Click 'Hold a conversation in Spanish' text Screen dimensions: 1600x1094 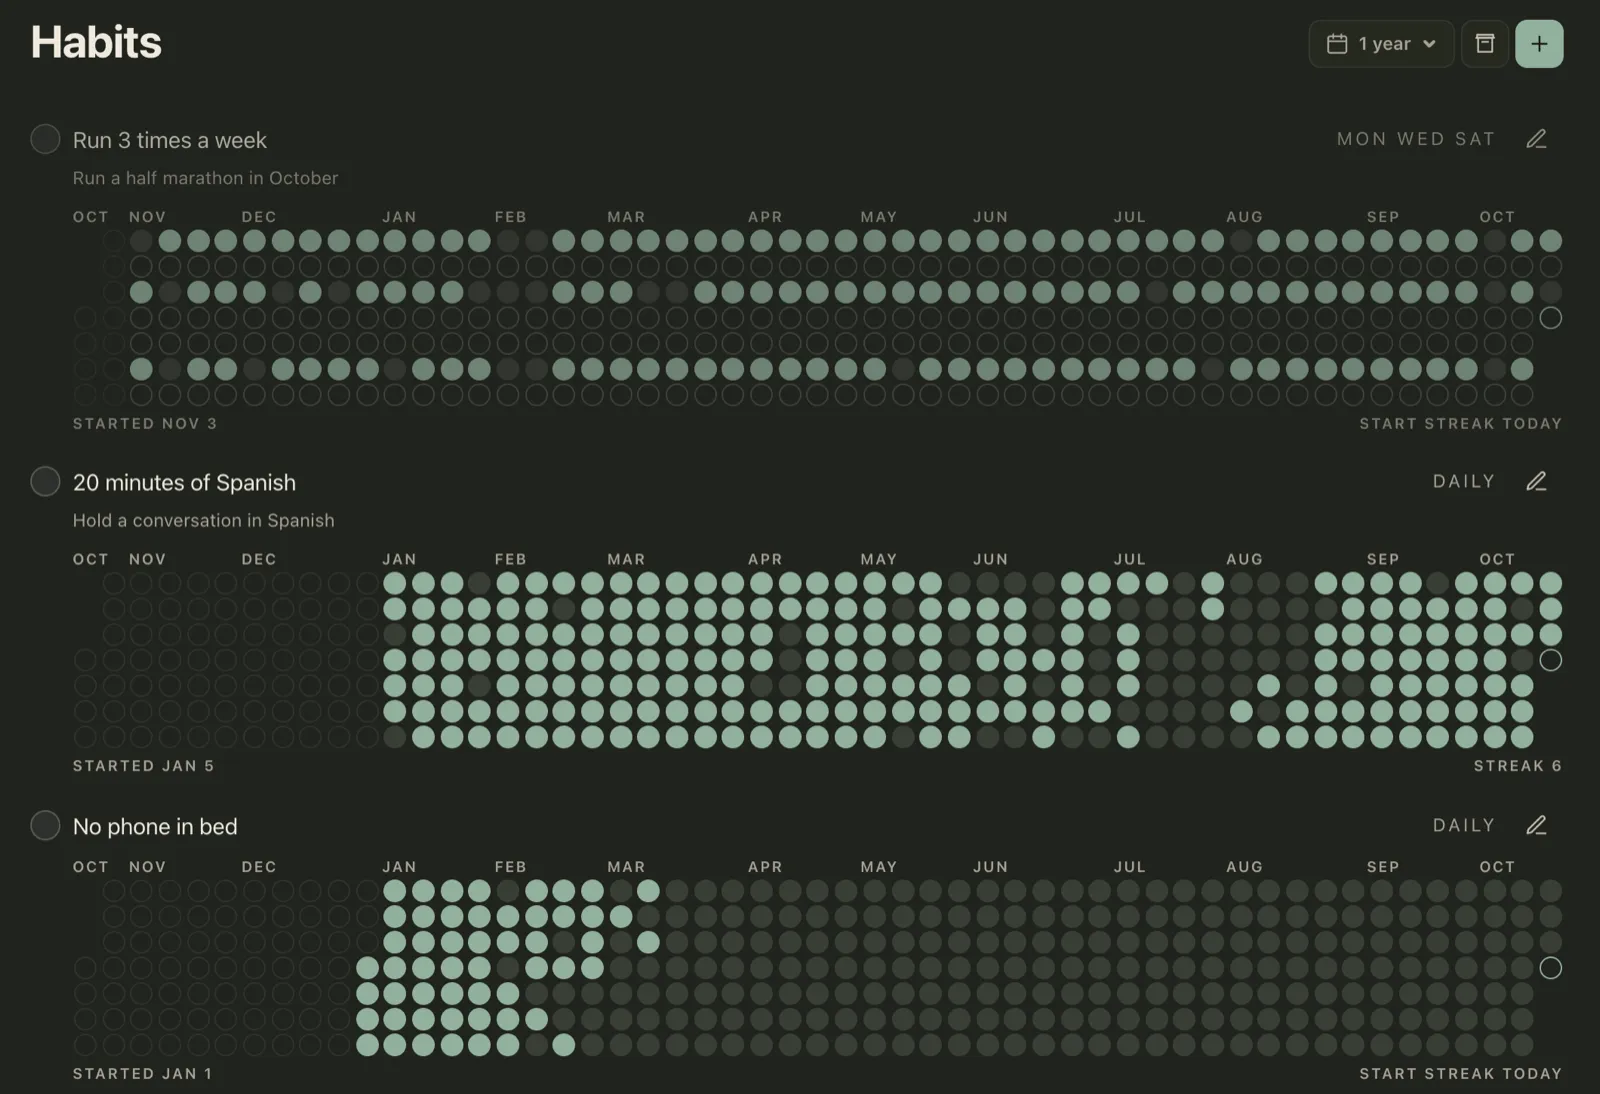pos(204,520)
